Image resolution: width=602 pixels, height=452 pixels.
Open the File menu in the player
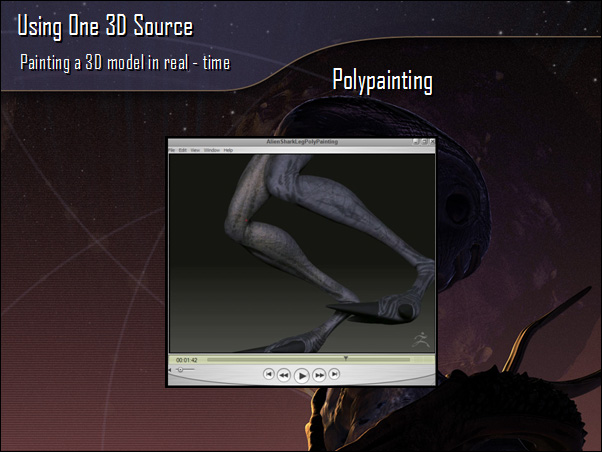point(172,150)
